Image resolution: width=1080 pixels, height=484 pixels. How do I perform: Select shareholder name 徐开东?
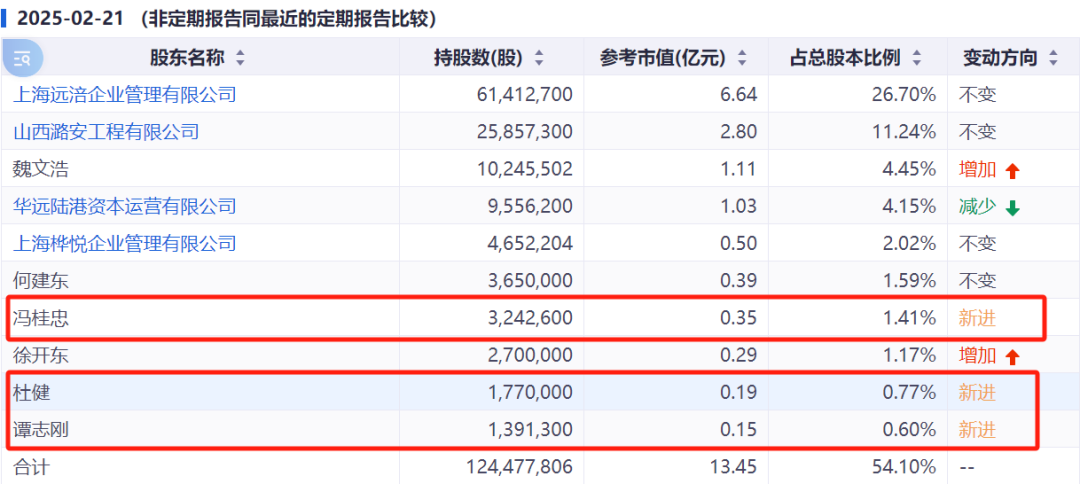click(x=41, y=355)
